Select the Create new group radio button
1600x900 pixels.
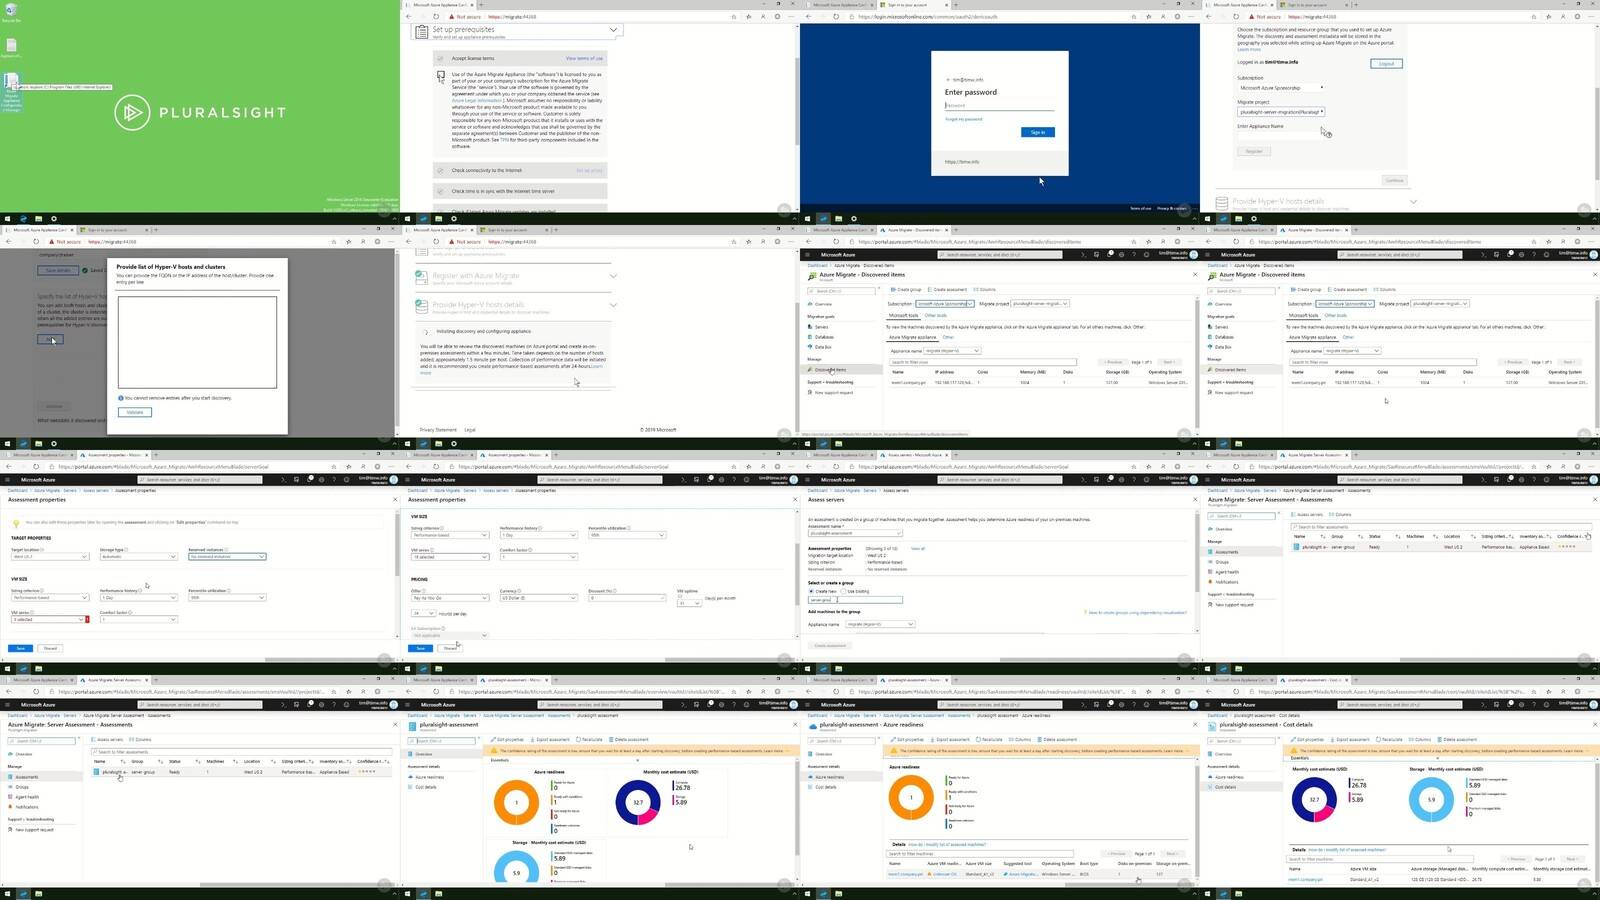pos(811,591)
